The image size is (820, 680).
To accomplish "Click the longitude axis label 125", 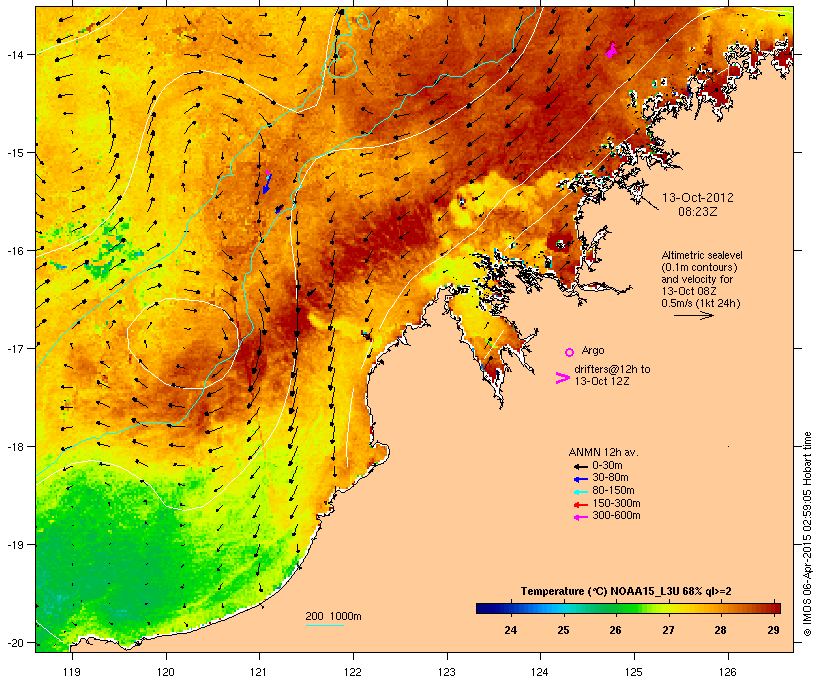I will pyautogui.click(x=634, y=672).
